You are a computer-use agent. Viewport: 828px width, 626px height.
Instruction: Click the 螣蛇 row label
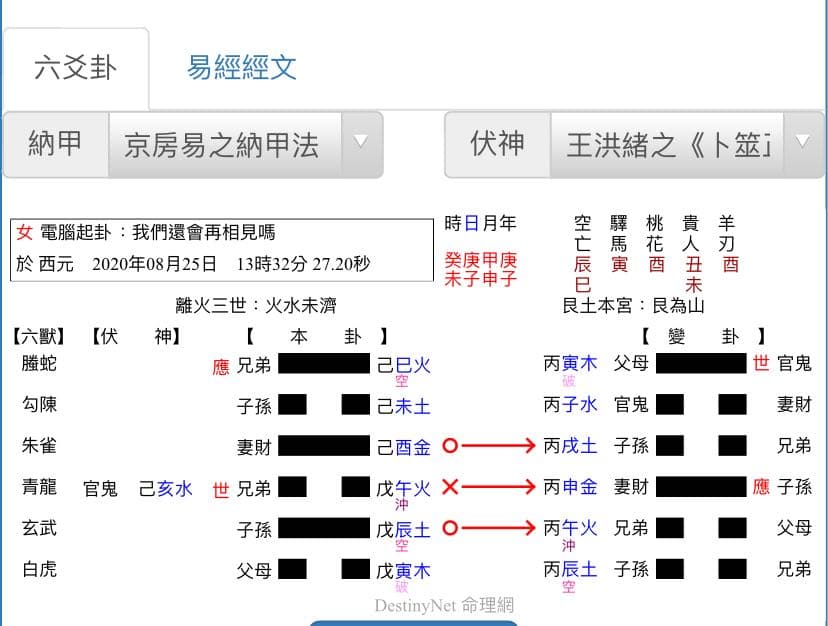click(x=39, y=363)
